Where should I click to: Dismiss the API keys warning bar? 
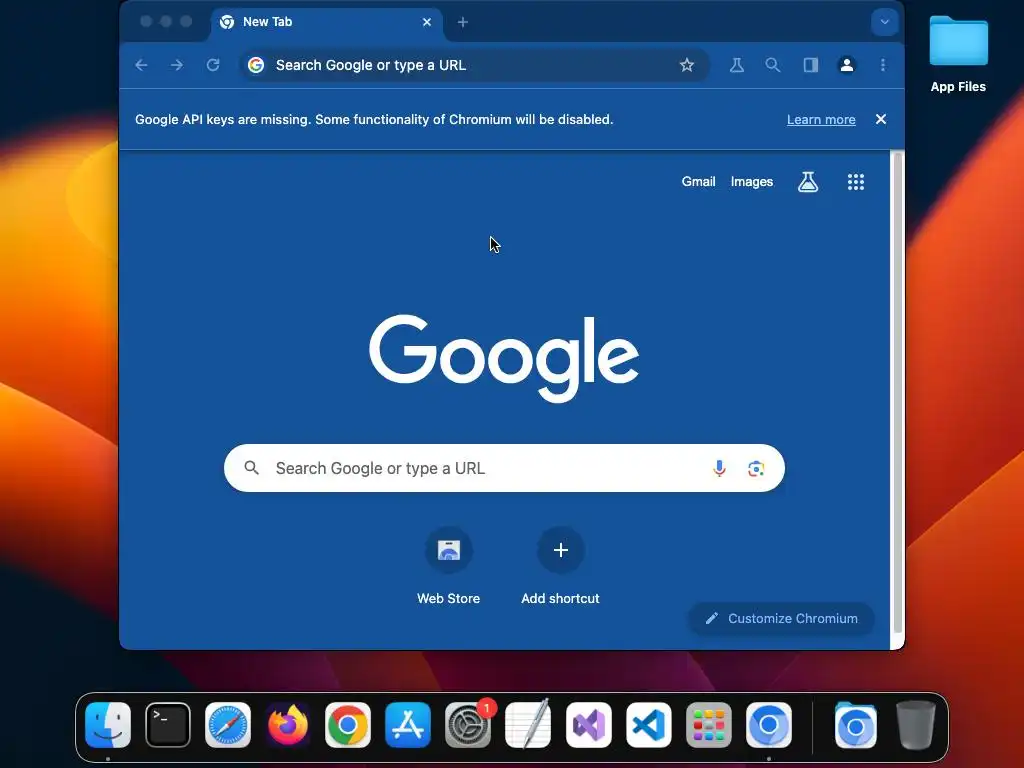(x=880, y=119)
